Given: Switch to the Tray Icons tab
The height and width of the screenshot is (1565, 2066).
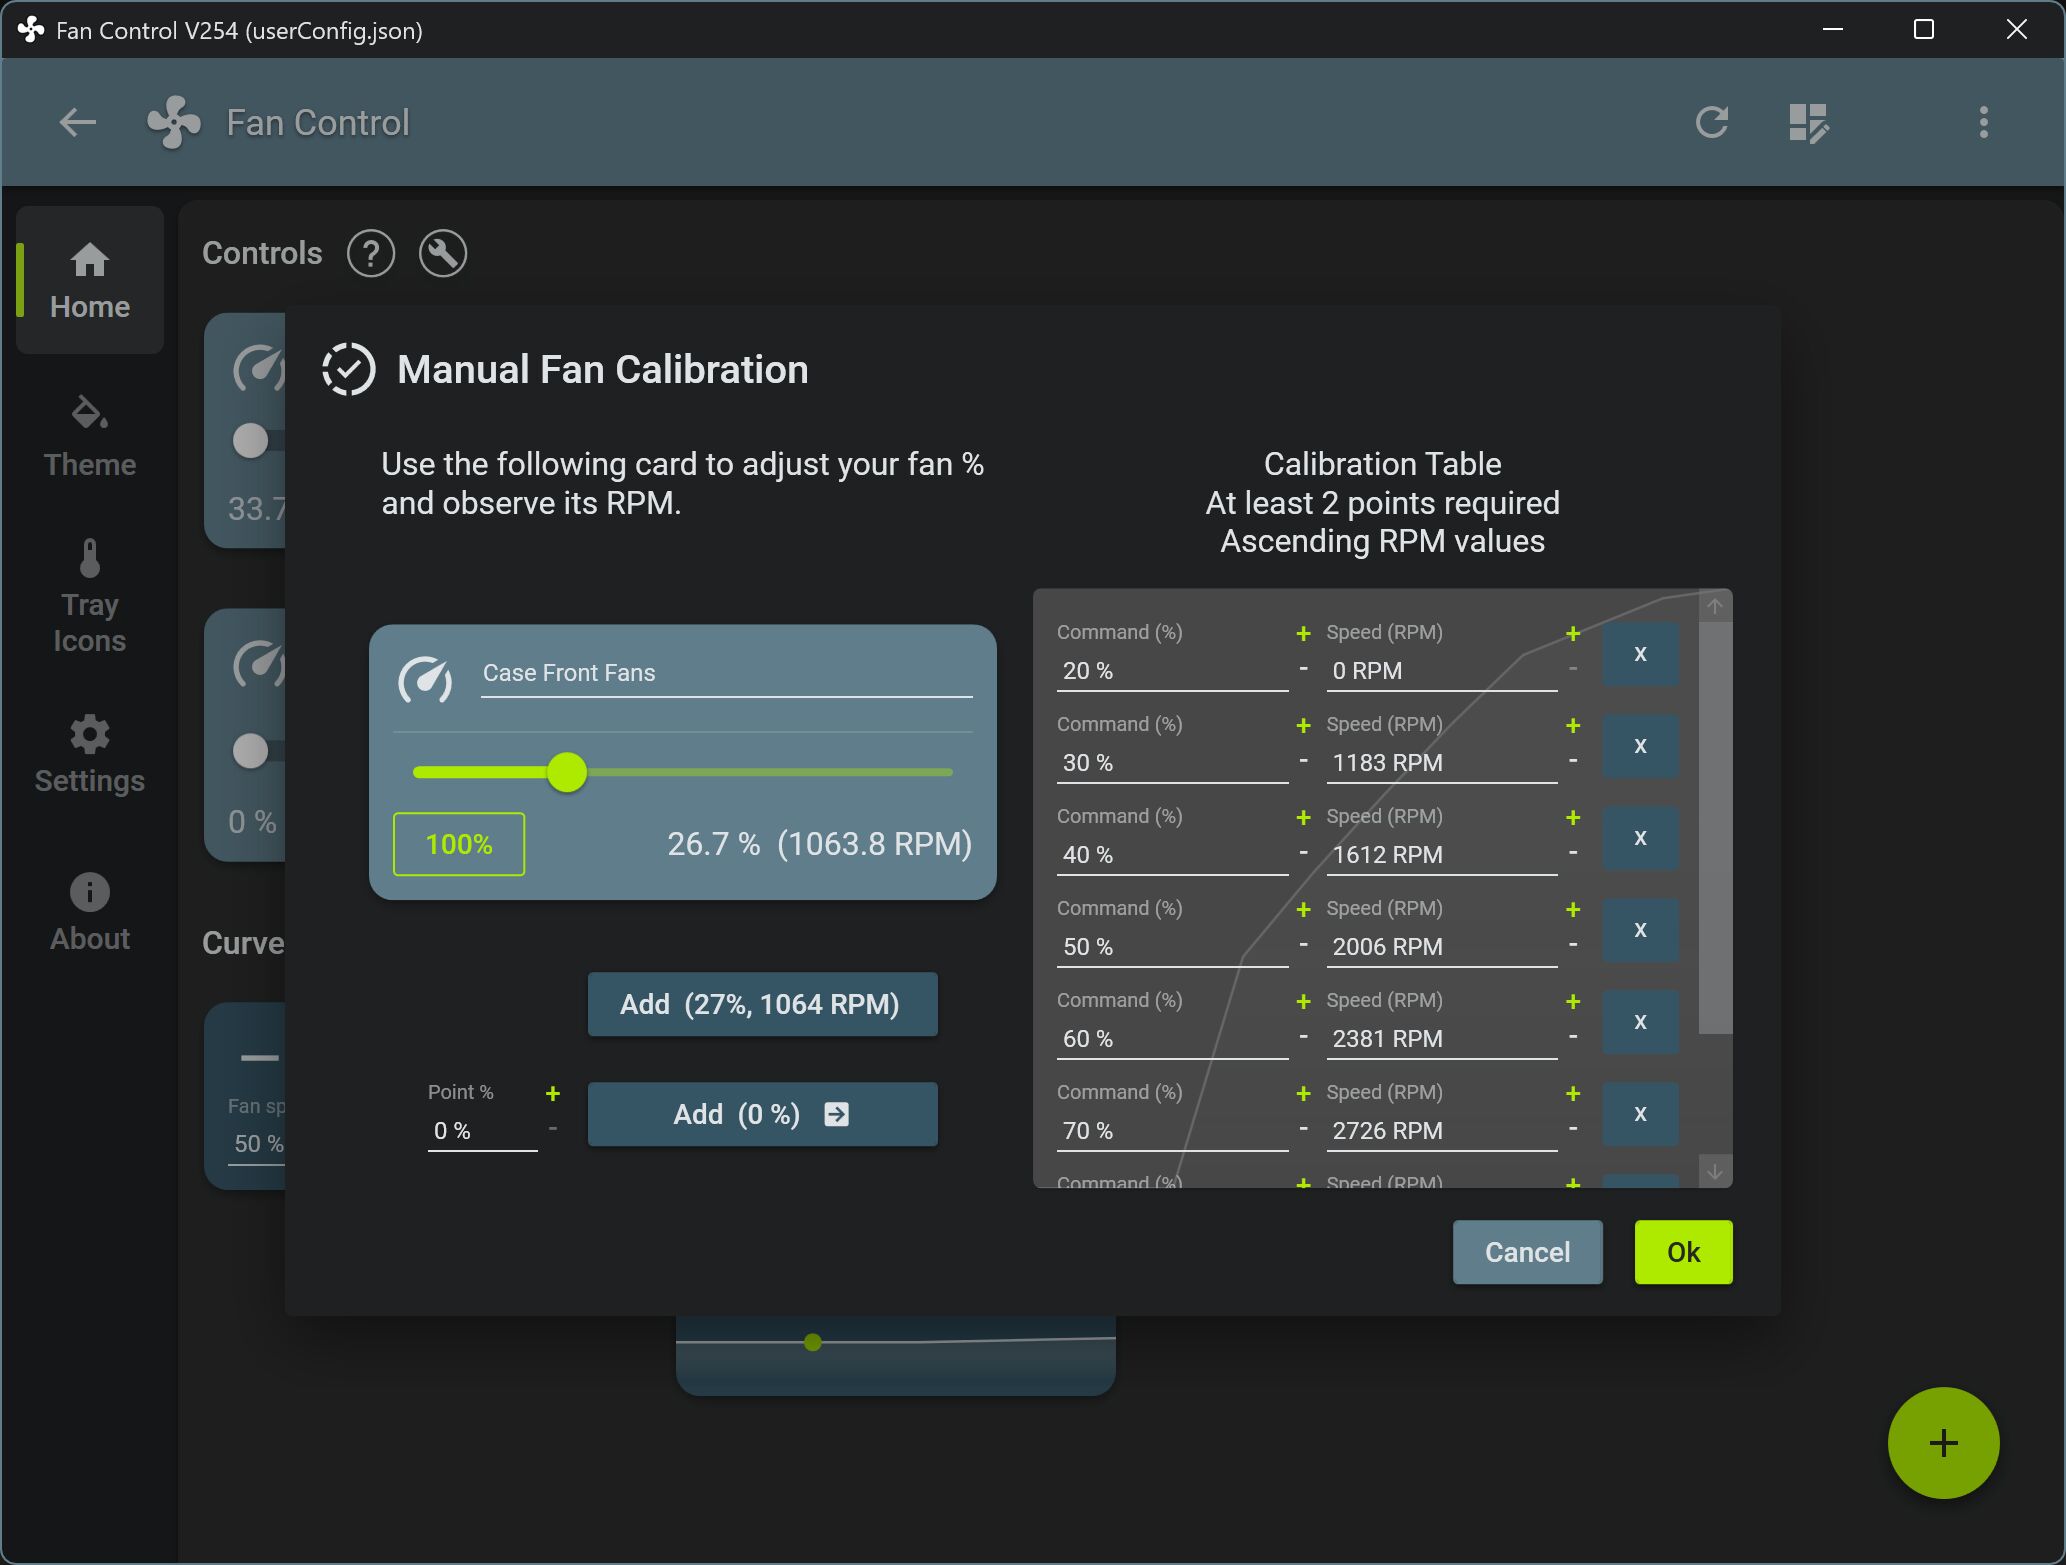Looking at the screenshot, I should [90, 596].
